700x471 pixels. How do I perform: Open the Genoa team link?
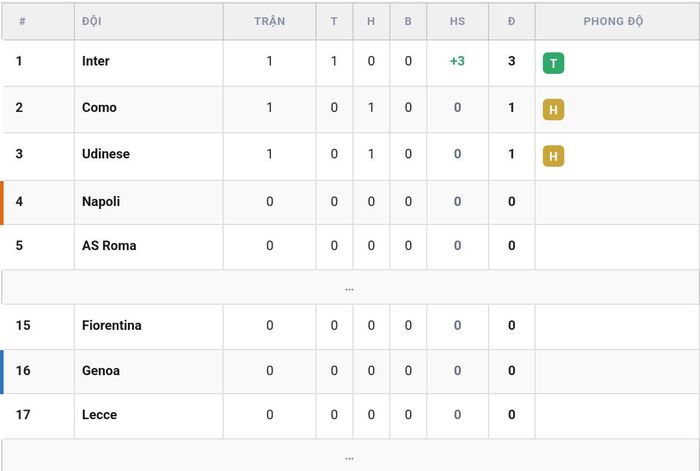point(101,371)
